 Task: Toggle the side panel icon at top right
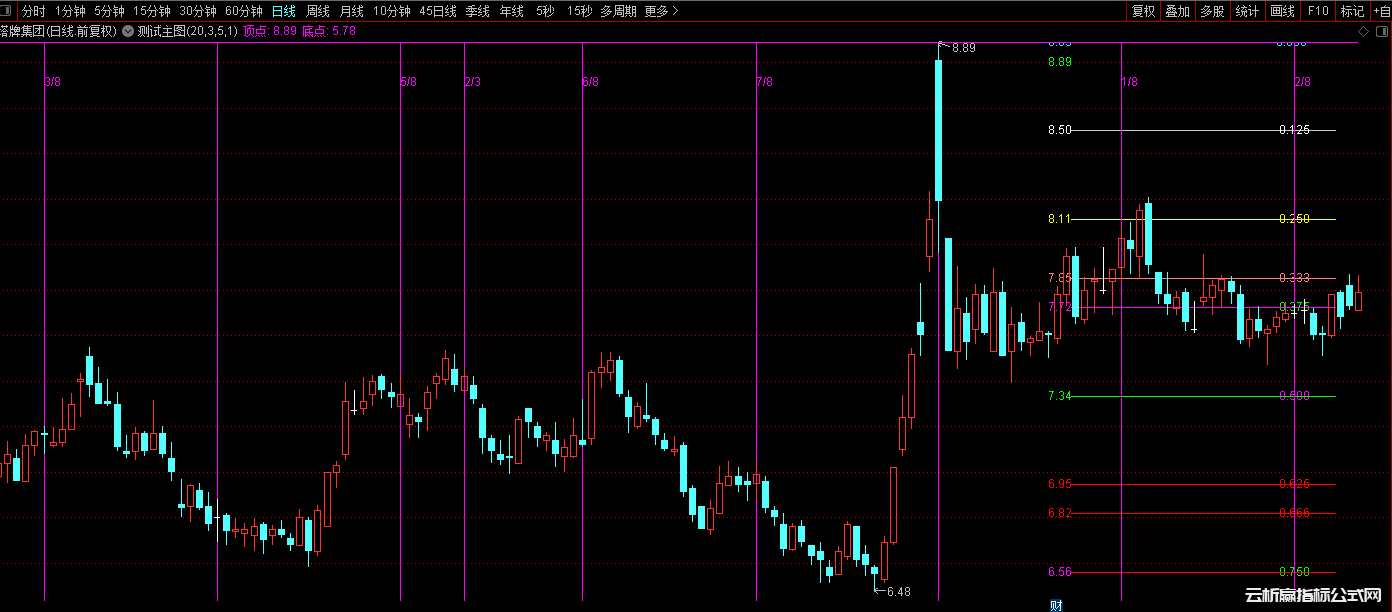click(1381, 32)
